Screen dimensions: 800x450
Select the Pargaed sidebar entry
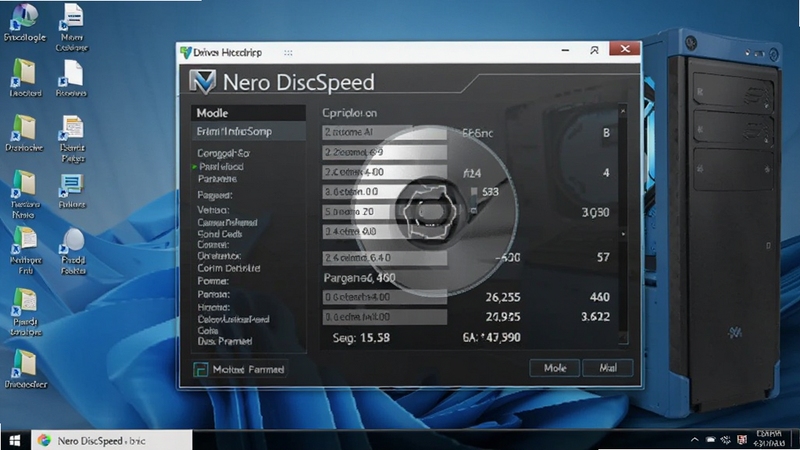point(215,195)
